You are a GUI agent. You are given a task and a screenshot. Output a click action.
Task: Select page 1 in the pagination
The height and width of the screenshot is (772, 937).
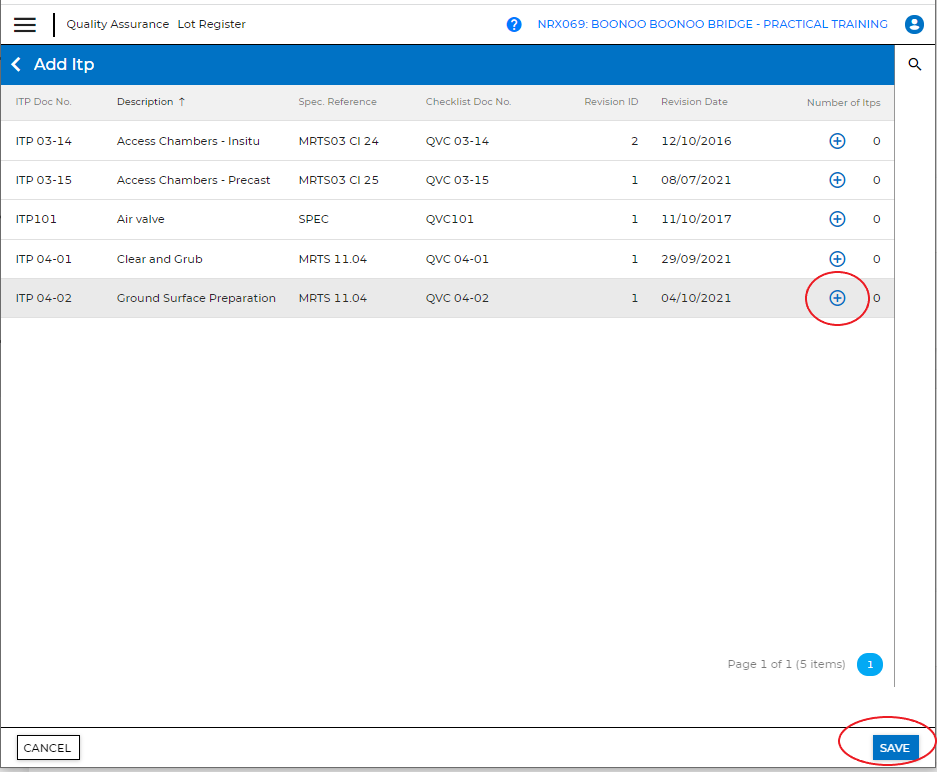pyautogui.click(x=870, y=664)
